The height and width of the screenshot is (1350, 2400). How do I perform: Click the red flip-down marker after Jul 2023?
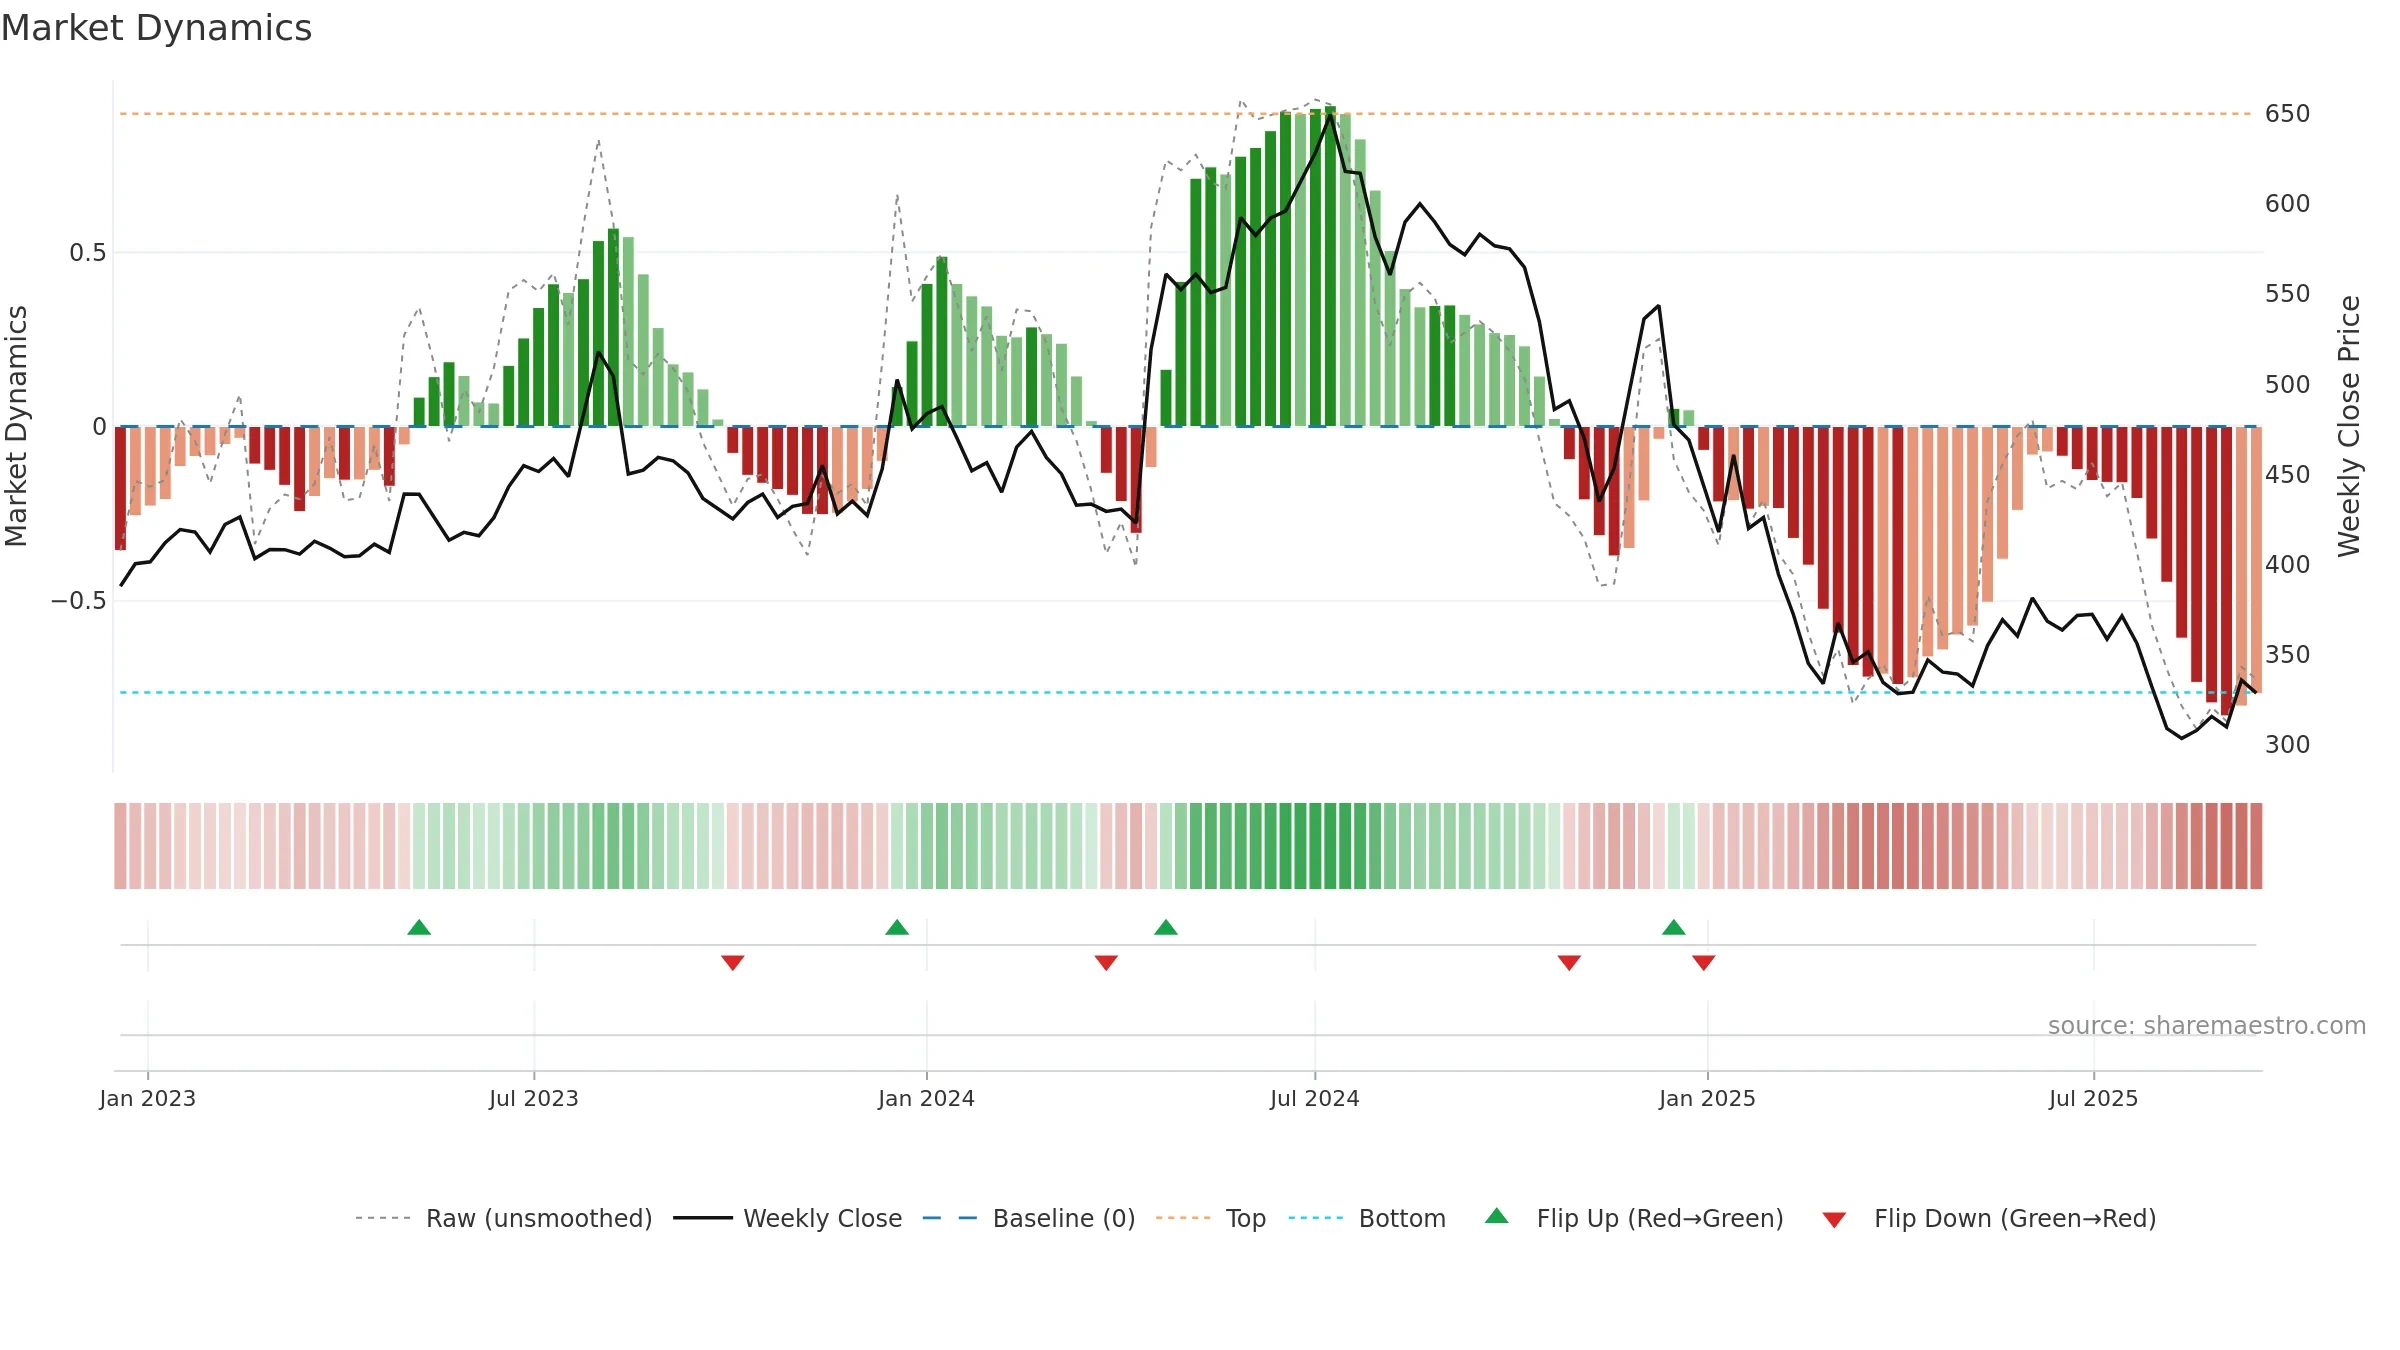[733, 962]
